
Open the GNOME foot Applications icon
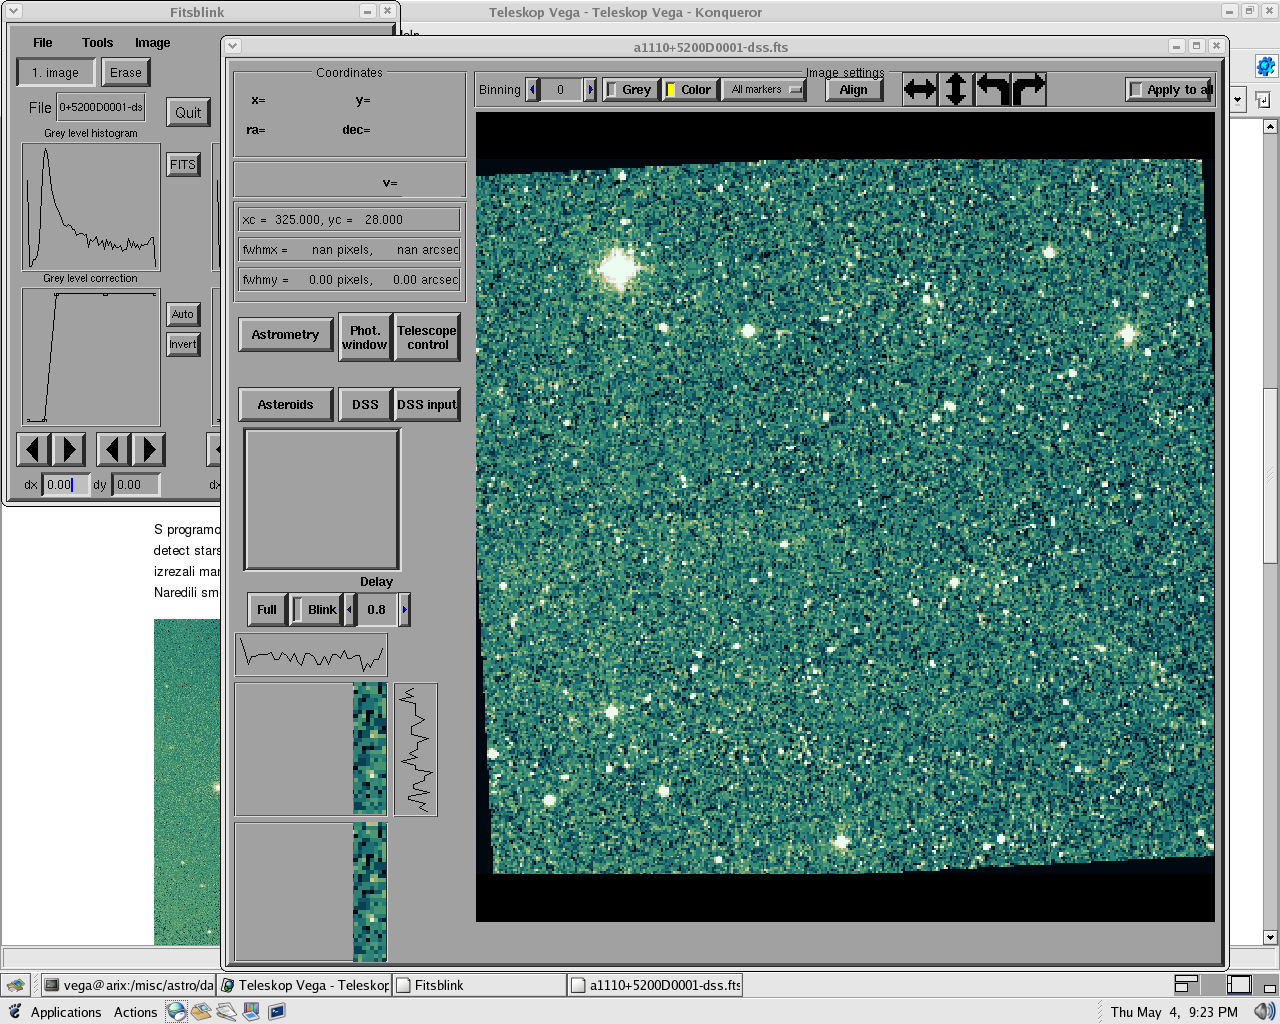tap(15, 1011)
